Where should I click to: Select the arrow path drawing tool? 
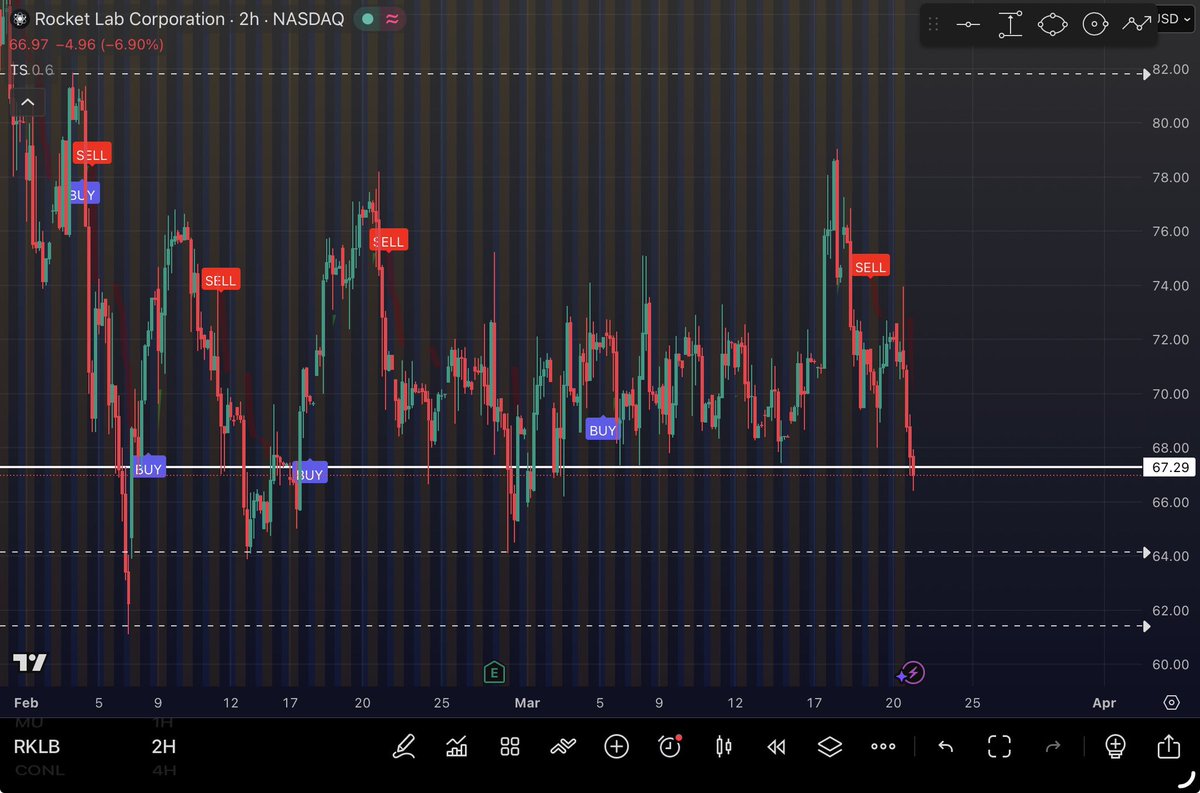1136,22
